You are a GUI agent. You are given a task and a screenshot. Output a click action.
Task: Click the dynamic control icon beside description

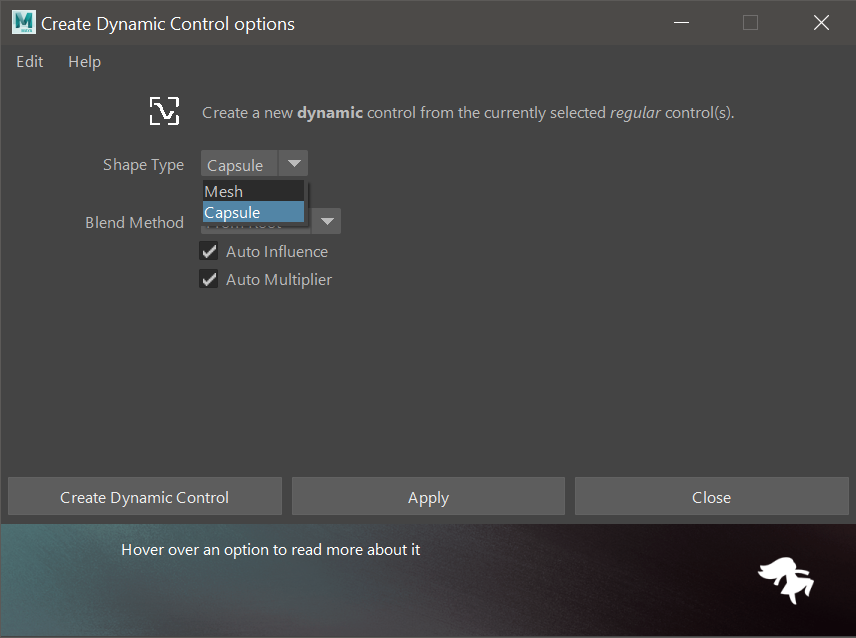tap(164, 111)
